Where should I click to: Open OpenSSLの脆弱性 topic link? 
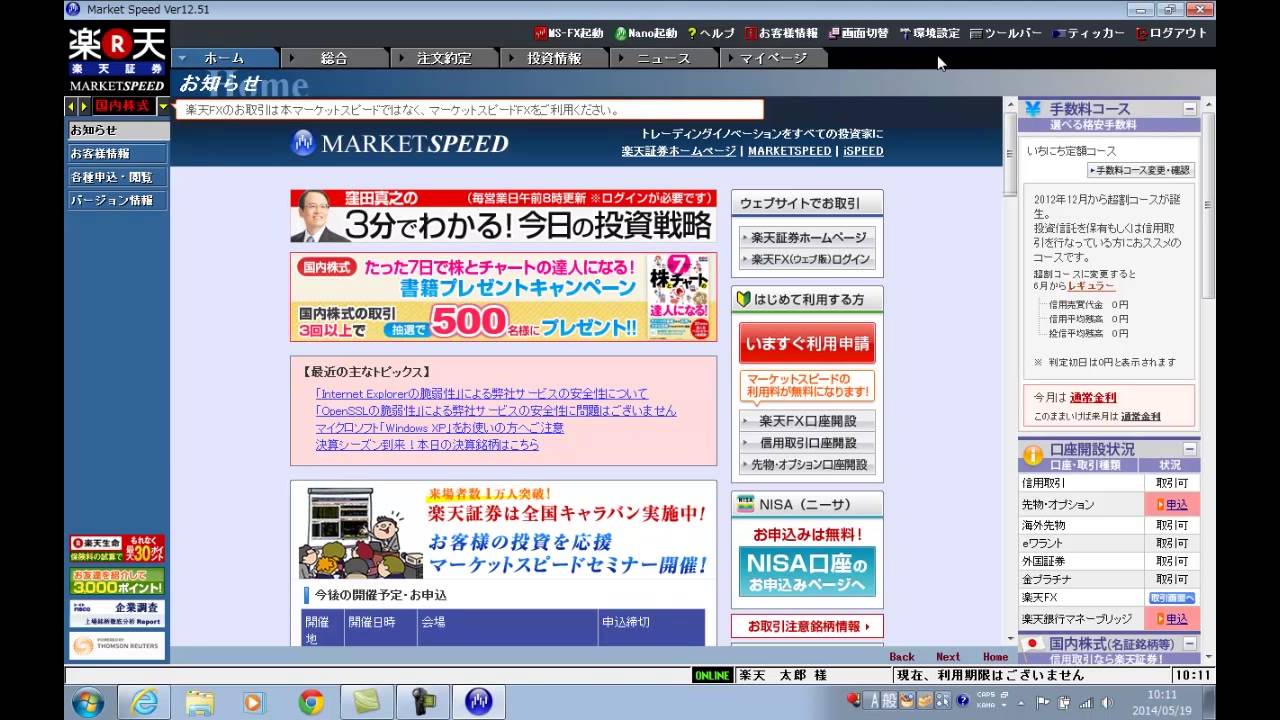[495, 411]
